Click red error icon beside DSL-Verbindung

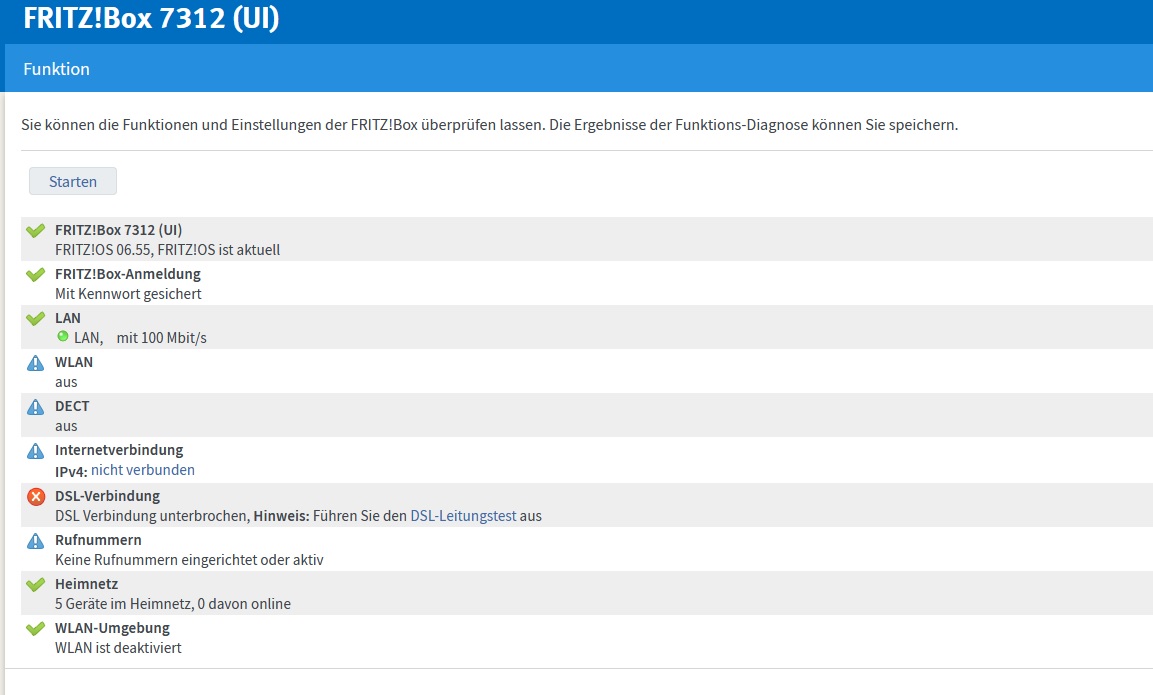[x=35, y=496]
